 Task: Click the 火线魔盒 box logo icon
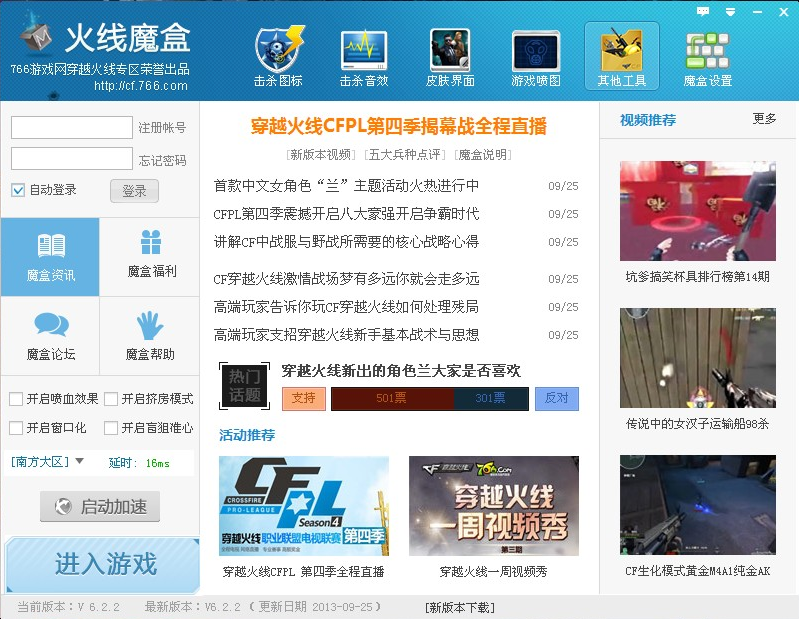[37, 35]
